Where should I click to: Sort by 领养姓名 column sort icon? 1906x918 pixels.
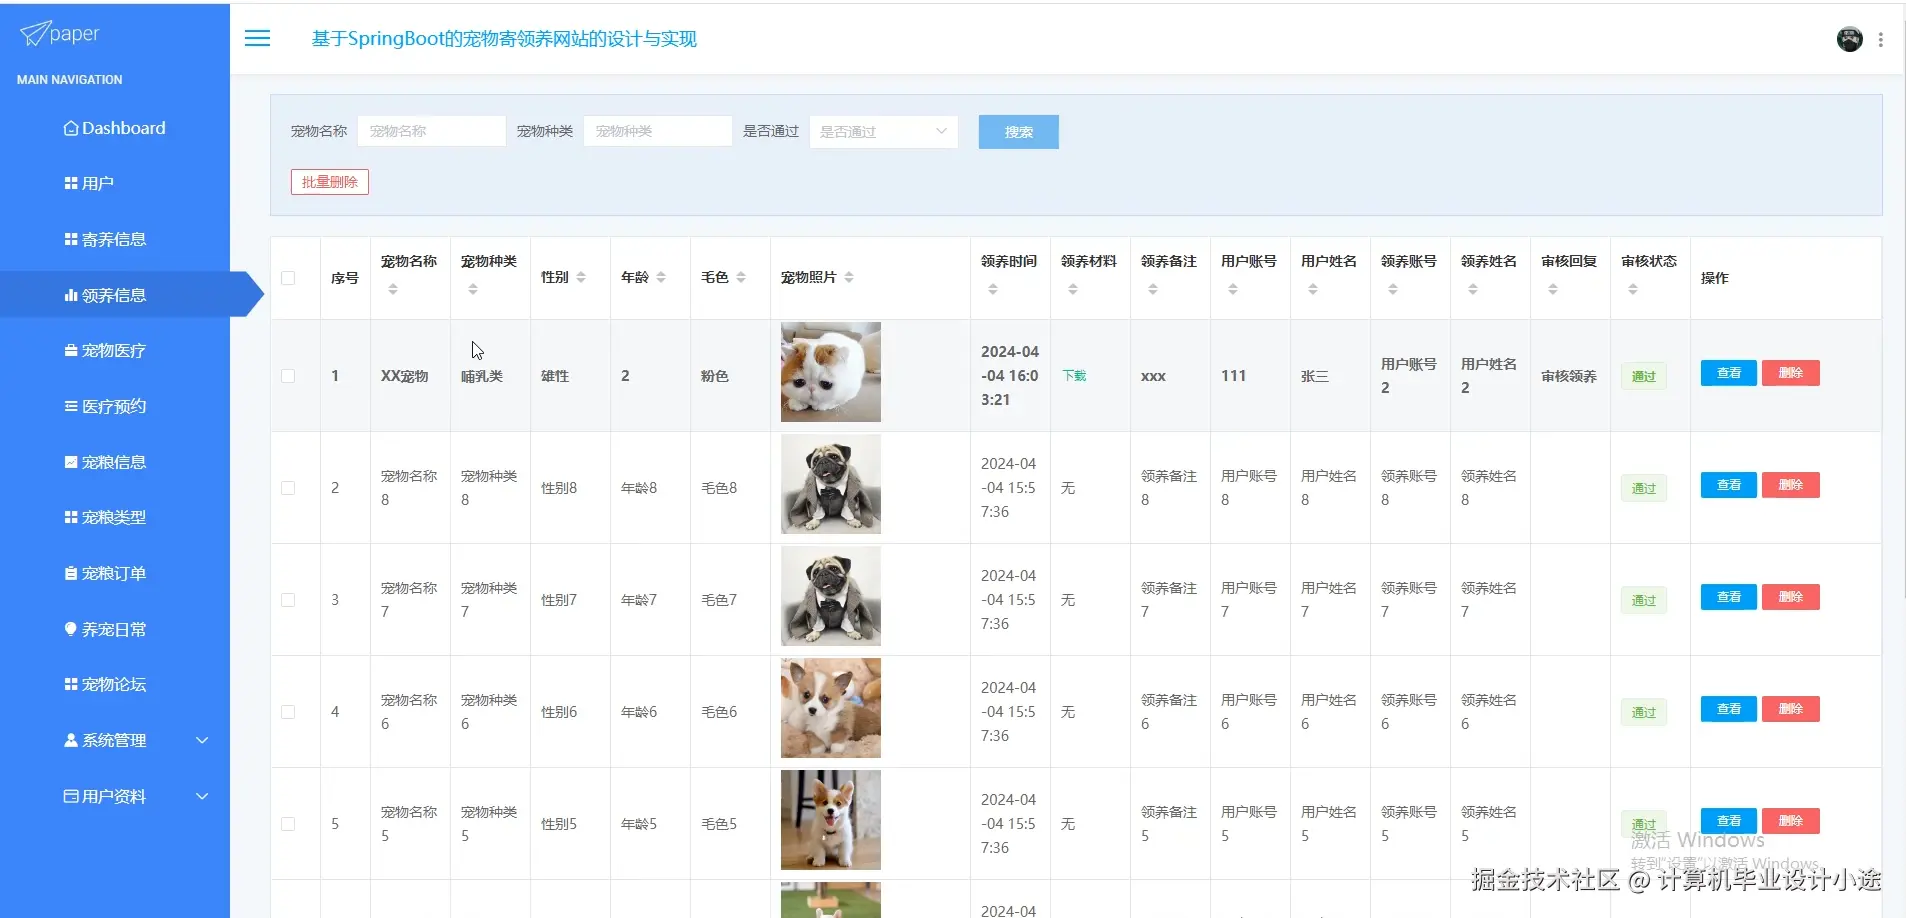[x=1473, y=289]
